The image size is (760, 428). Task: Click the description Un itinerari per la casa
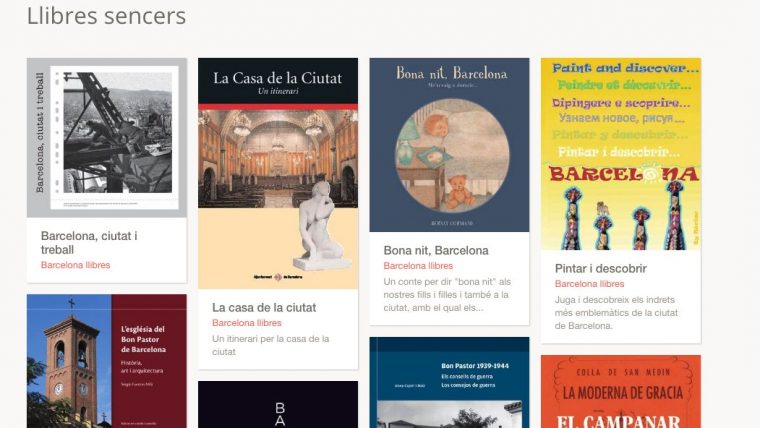tap(270, 345)
